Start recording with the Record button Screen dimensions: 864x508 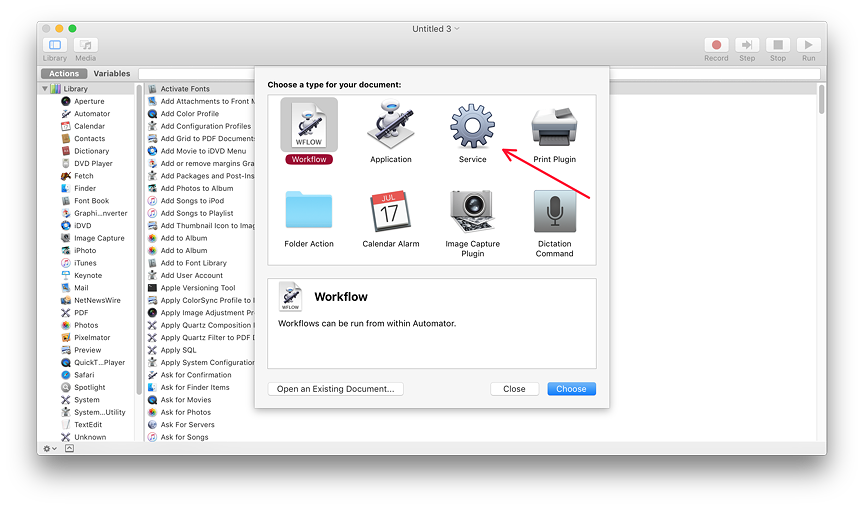pyautogui.click(x=716, y=45)
